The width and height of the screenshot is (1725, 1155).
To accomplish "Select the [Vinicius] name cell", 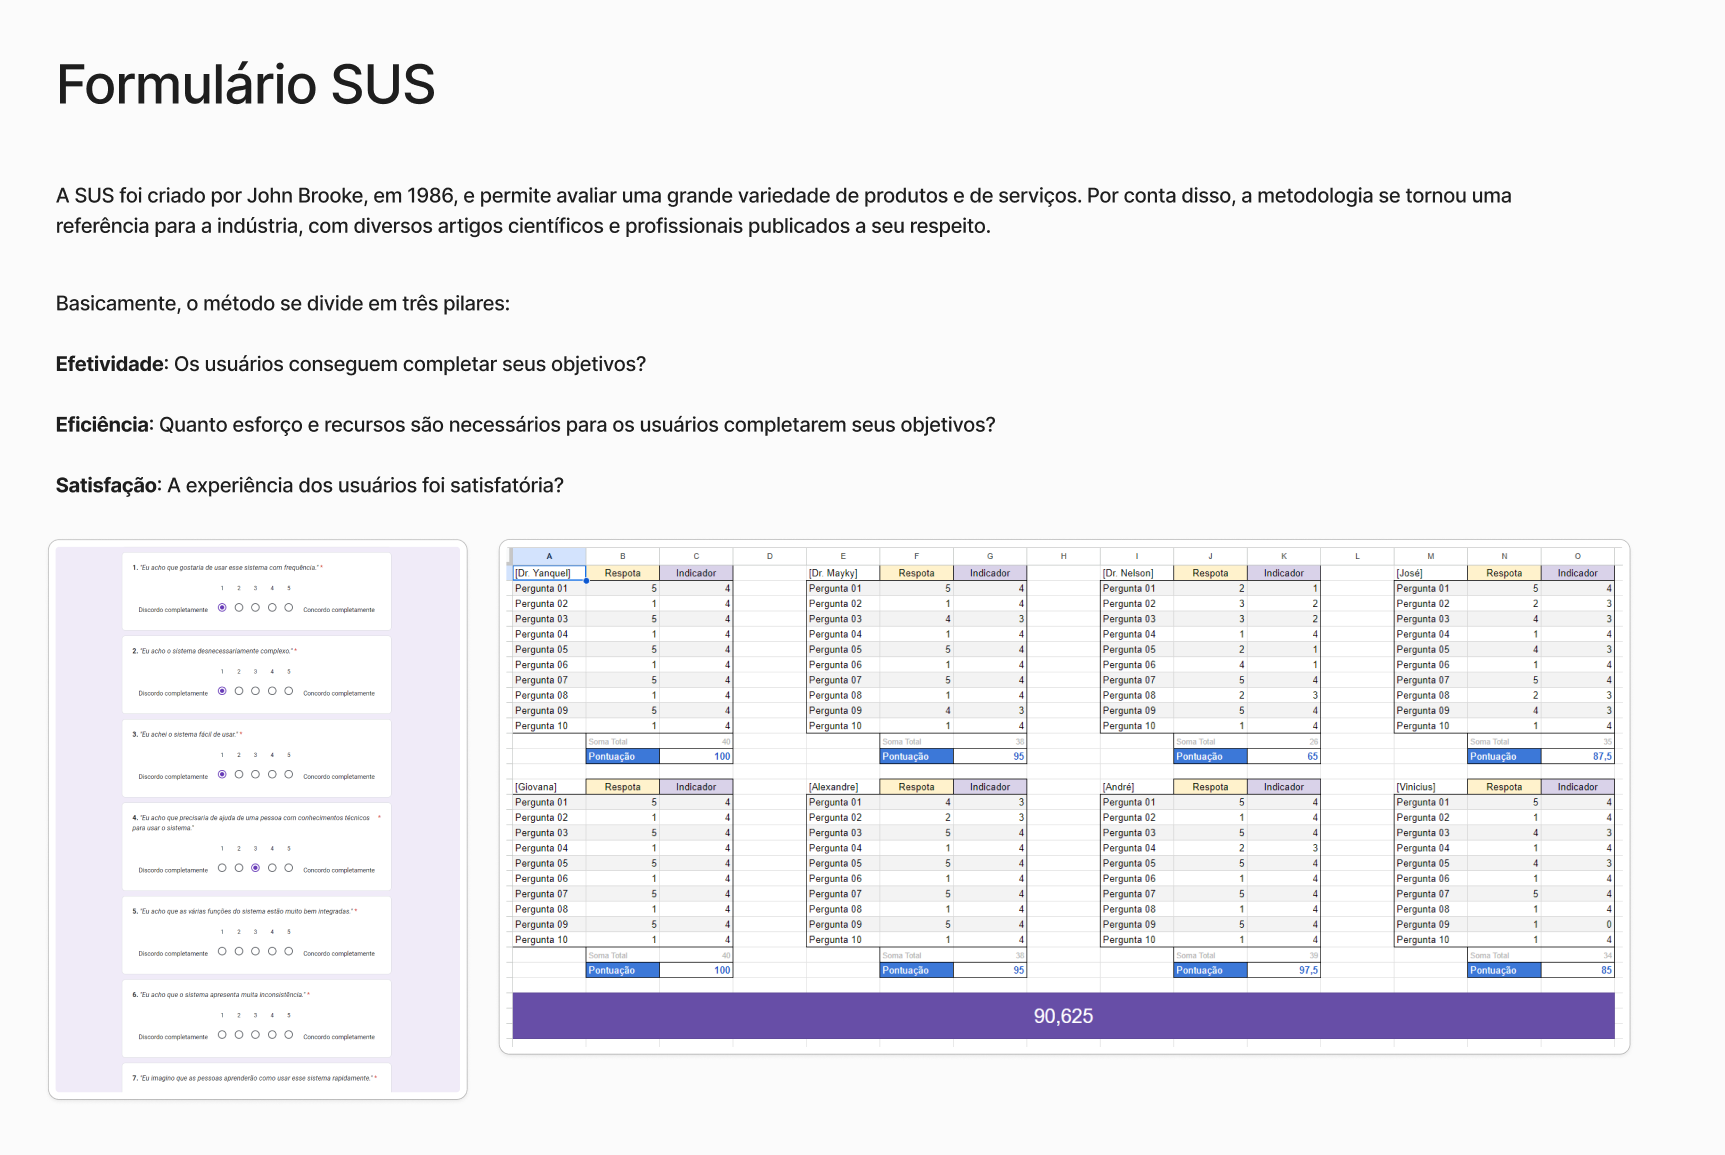I will coord(1430,787).
